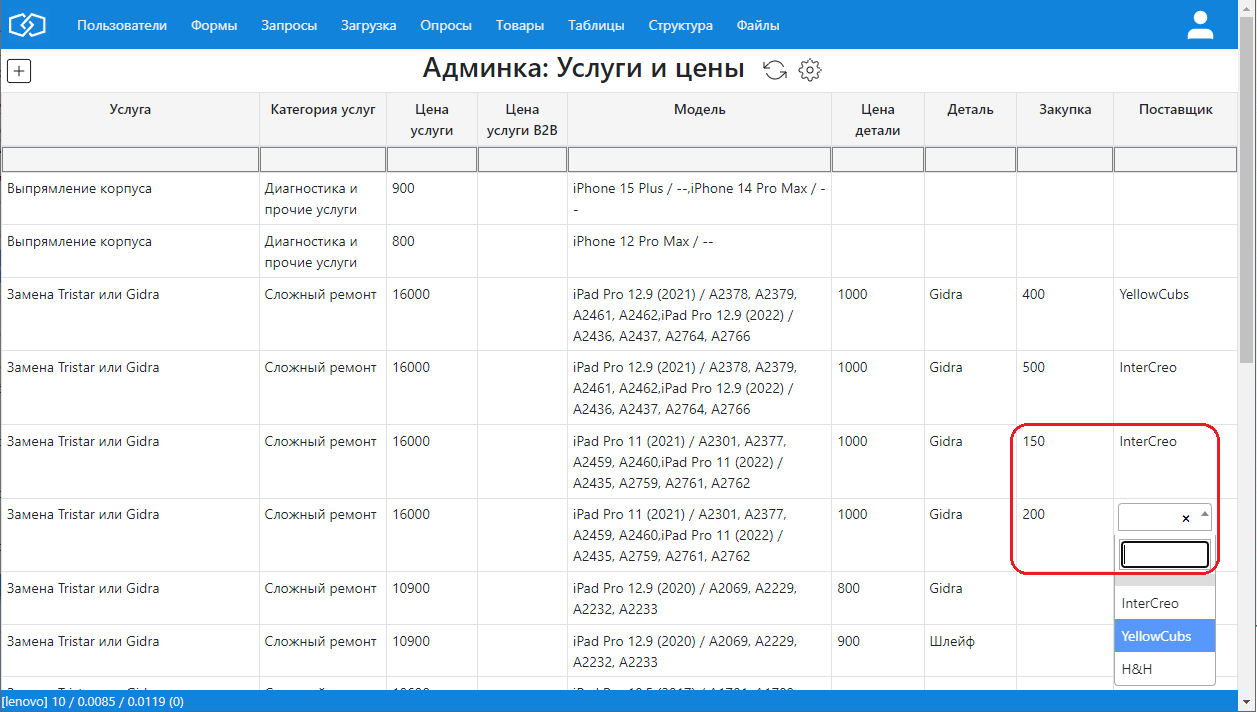Screen dimensions: 1257x712
Task: Open the Запросы menu
Action: click(x=289, y=26)
